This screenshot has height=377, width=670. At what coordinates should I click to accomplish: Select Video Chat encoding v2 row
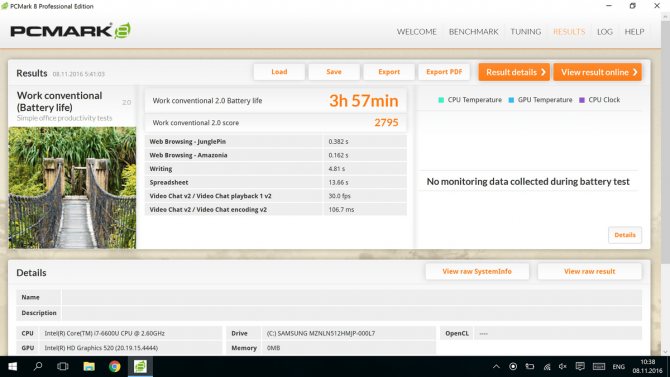[x=276, y=209]
